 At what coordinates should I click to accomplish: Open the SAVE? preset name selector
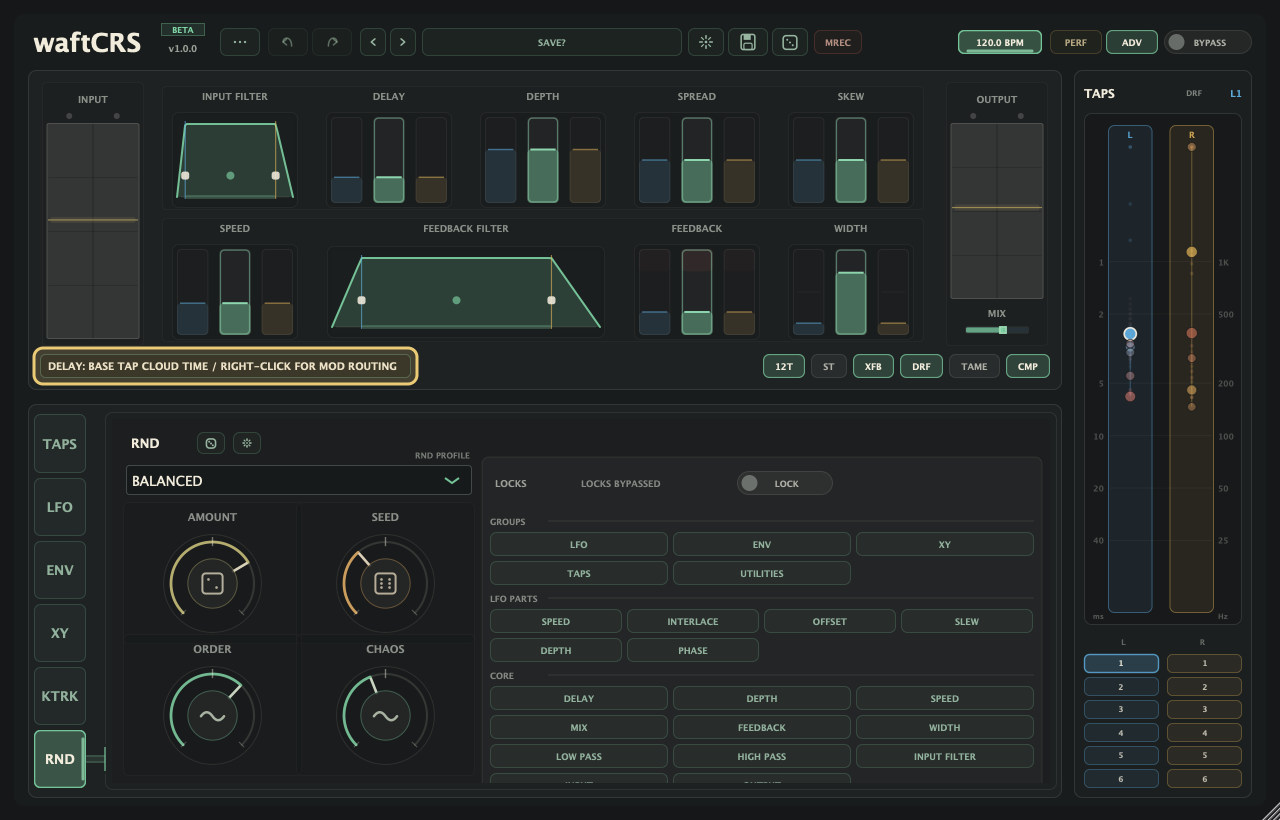click(552, 42)
